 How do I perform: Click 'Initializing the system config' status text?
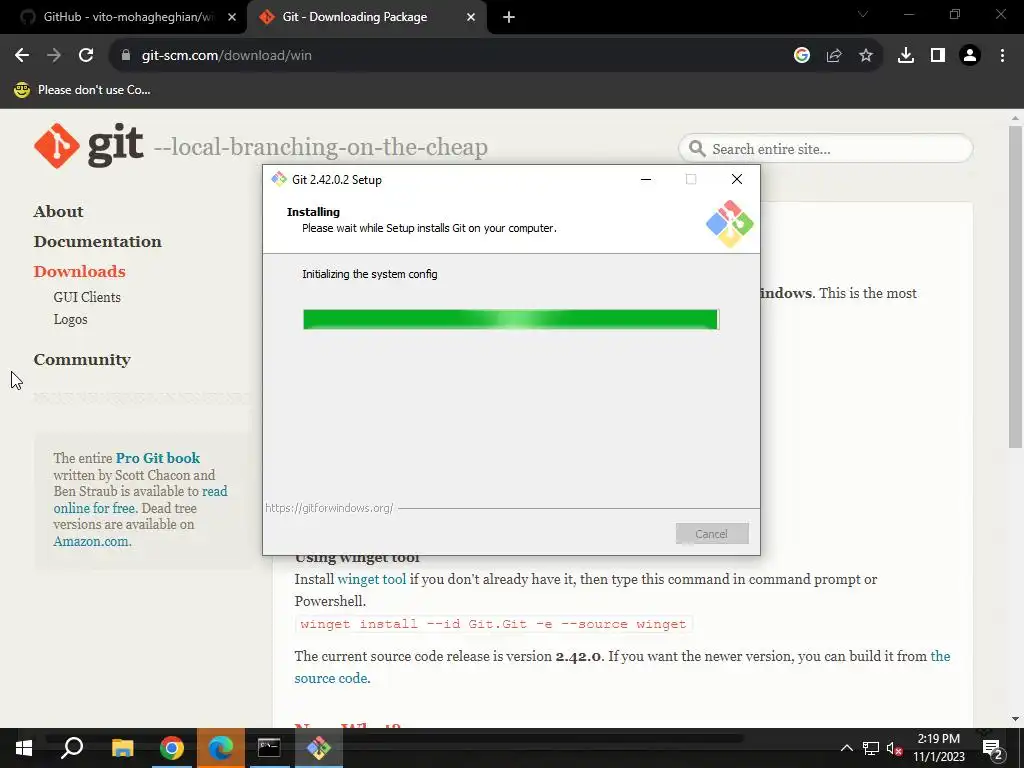[370, 274]
